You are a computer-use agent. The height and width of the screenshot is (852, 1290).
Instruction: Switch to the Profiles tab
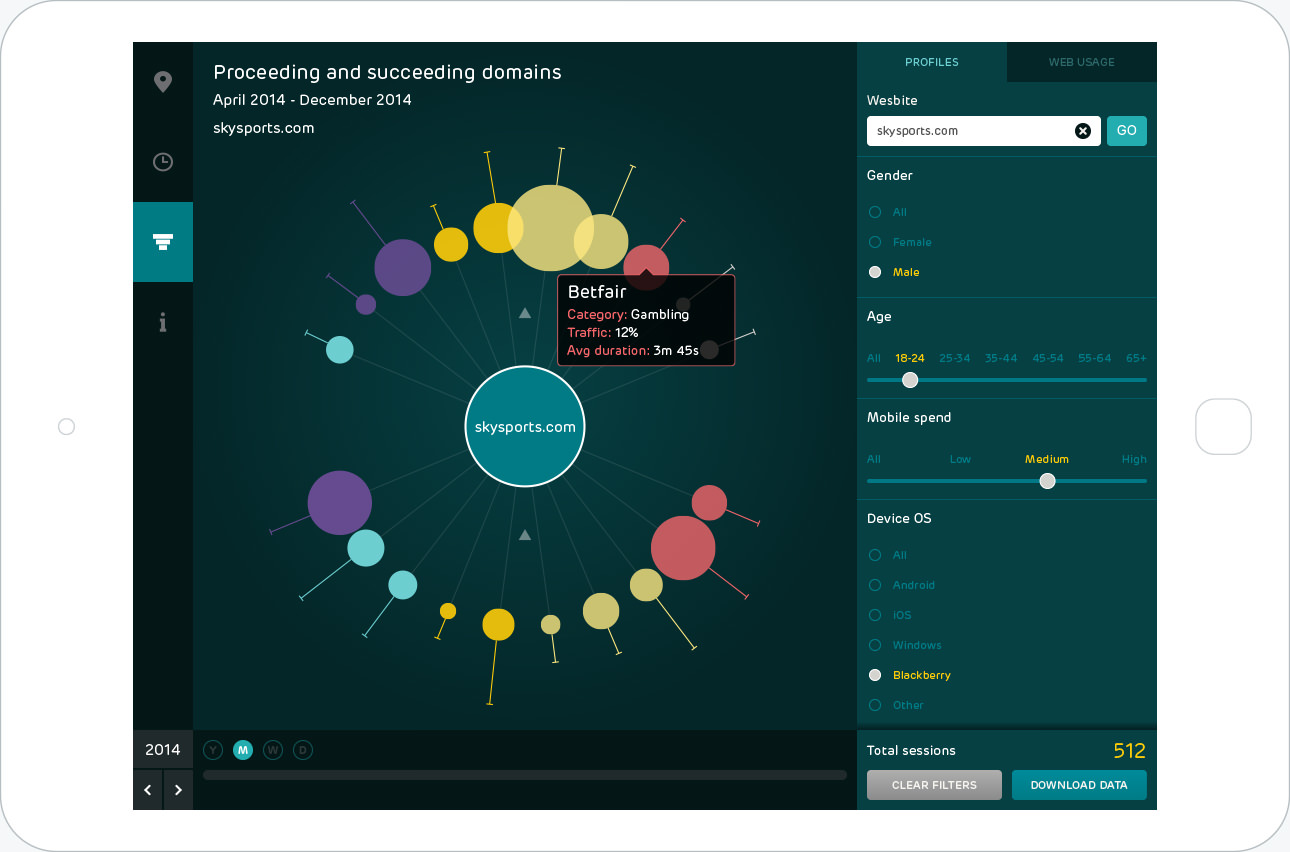pos(932,62)
